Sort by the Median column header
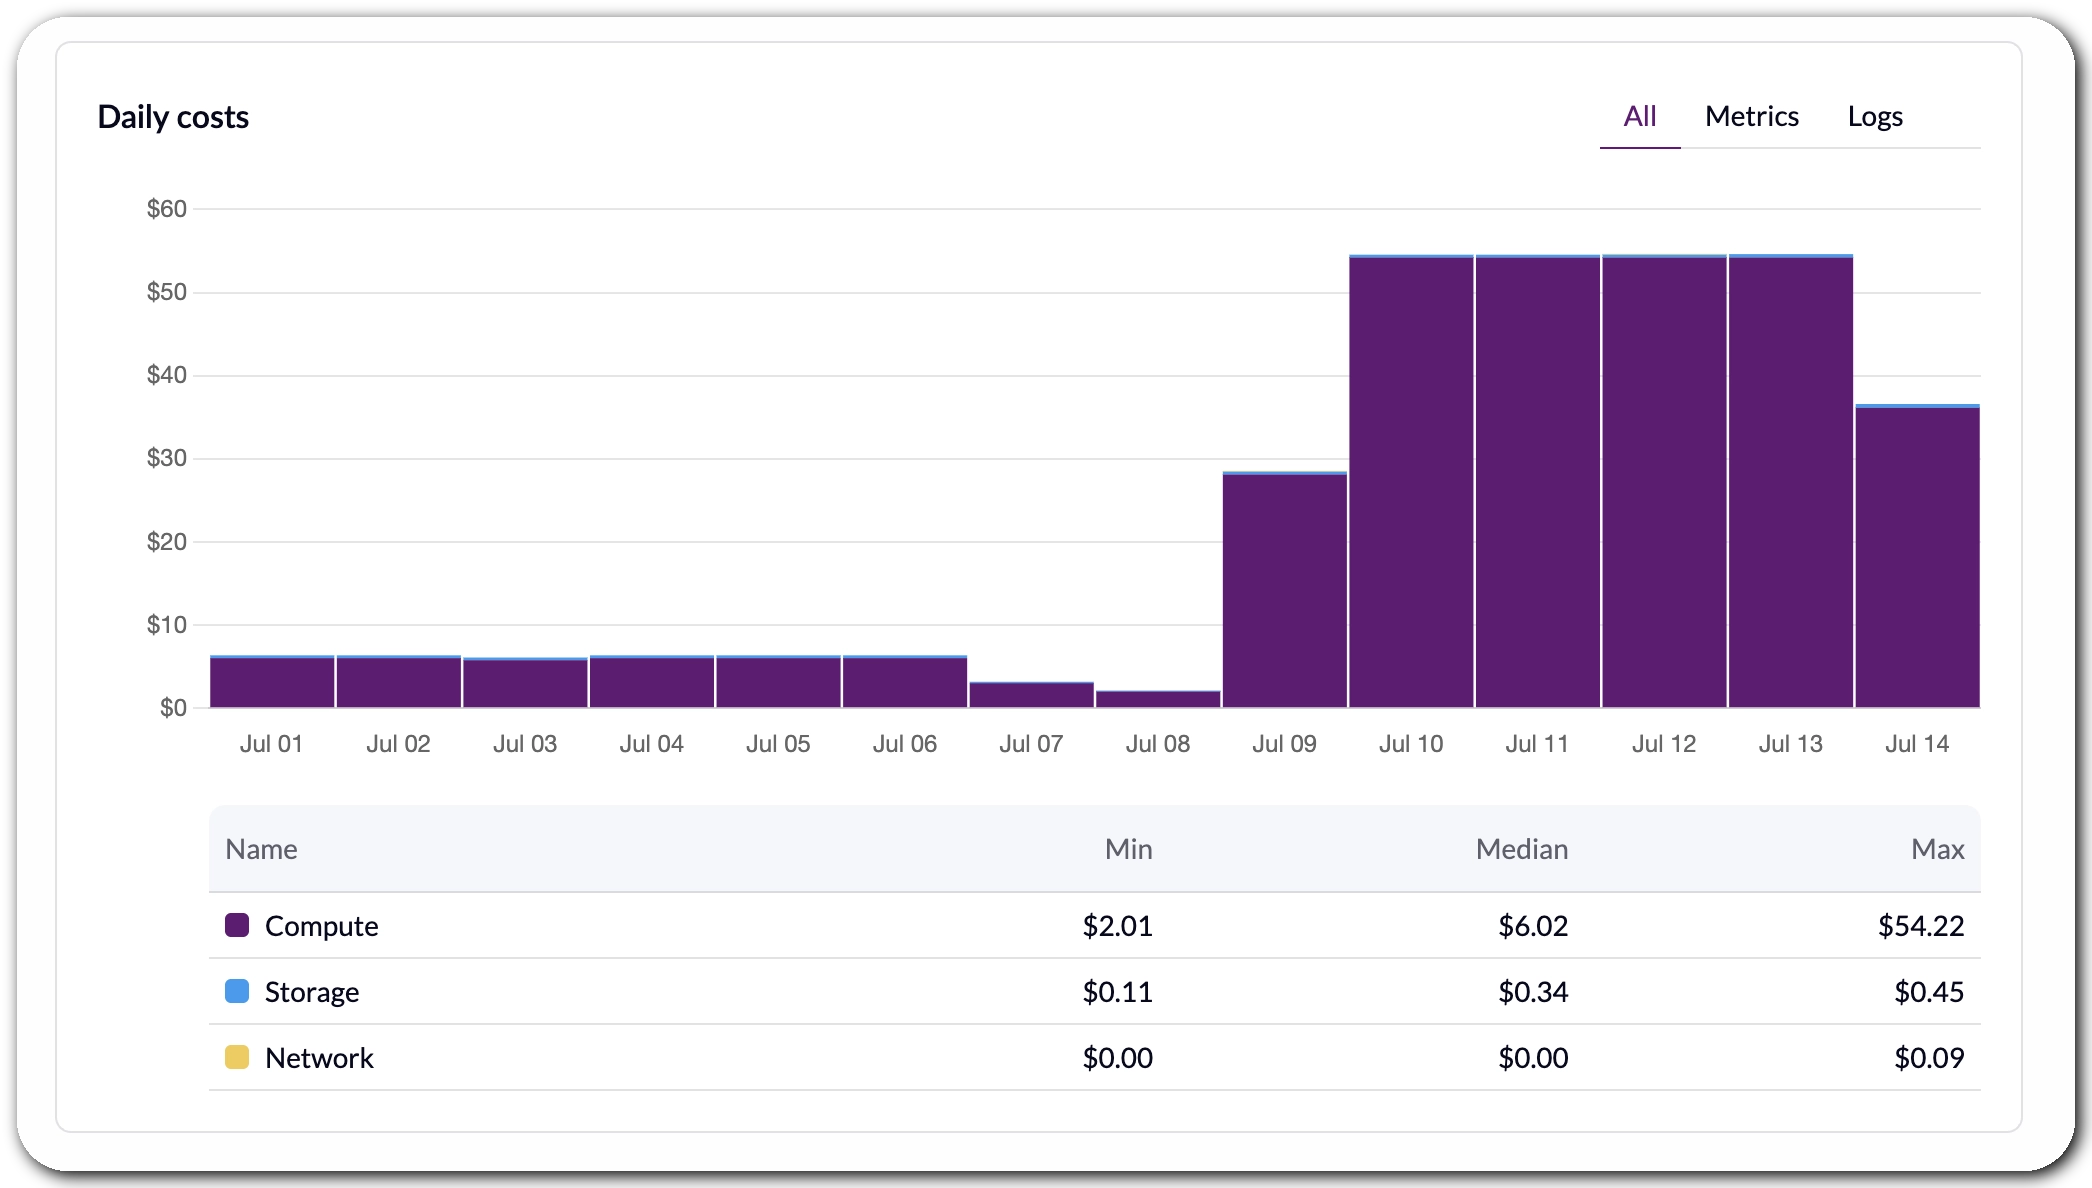The width and height of the screenshot is (2092, 1188). pos(1521,849)
